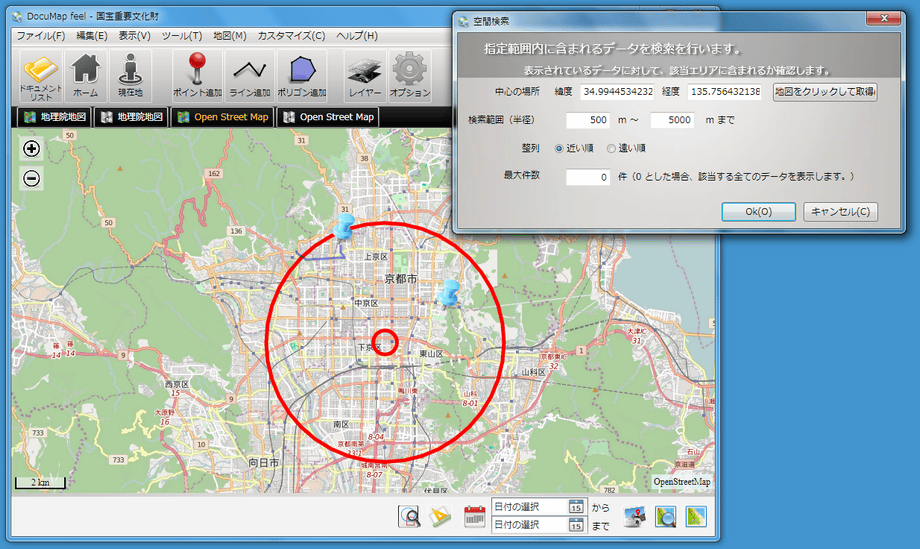Open the カスタマイズ(C) menu
Viewport: 920px width, 549px height.
click(x=291, y=36)
